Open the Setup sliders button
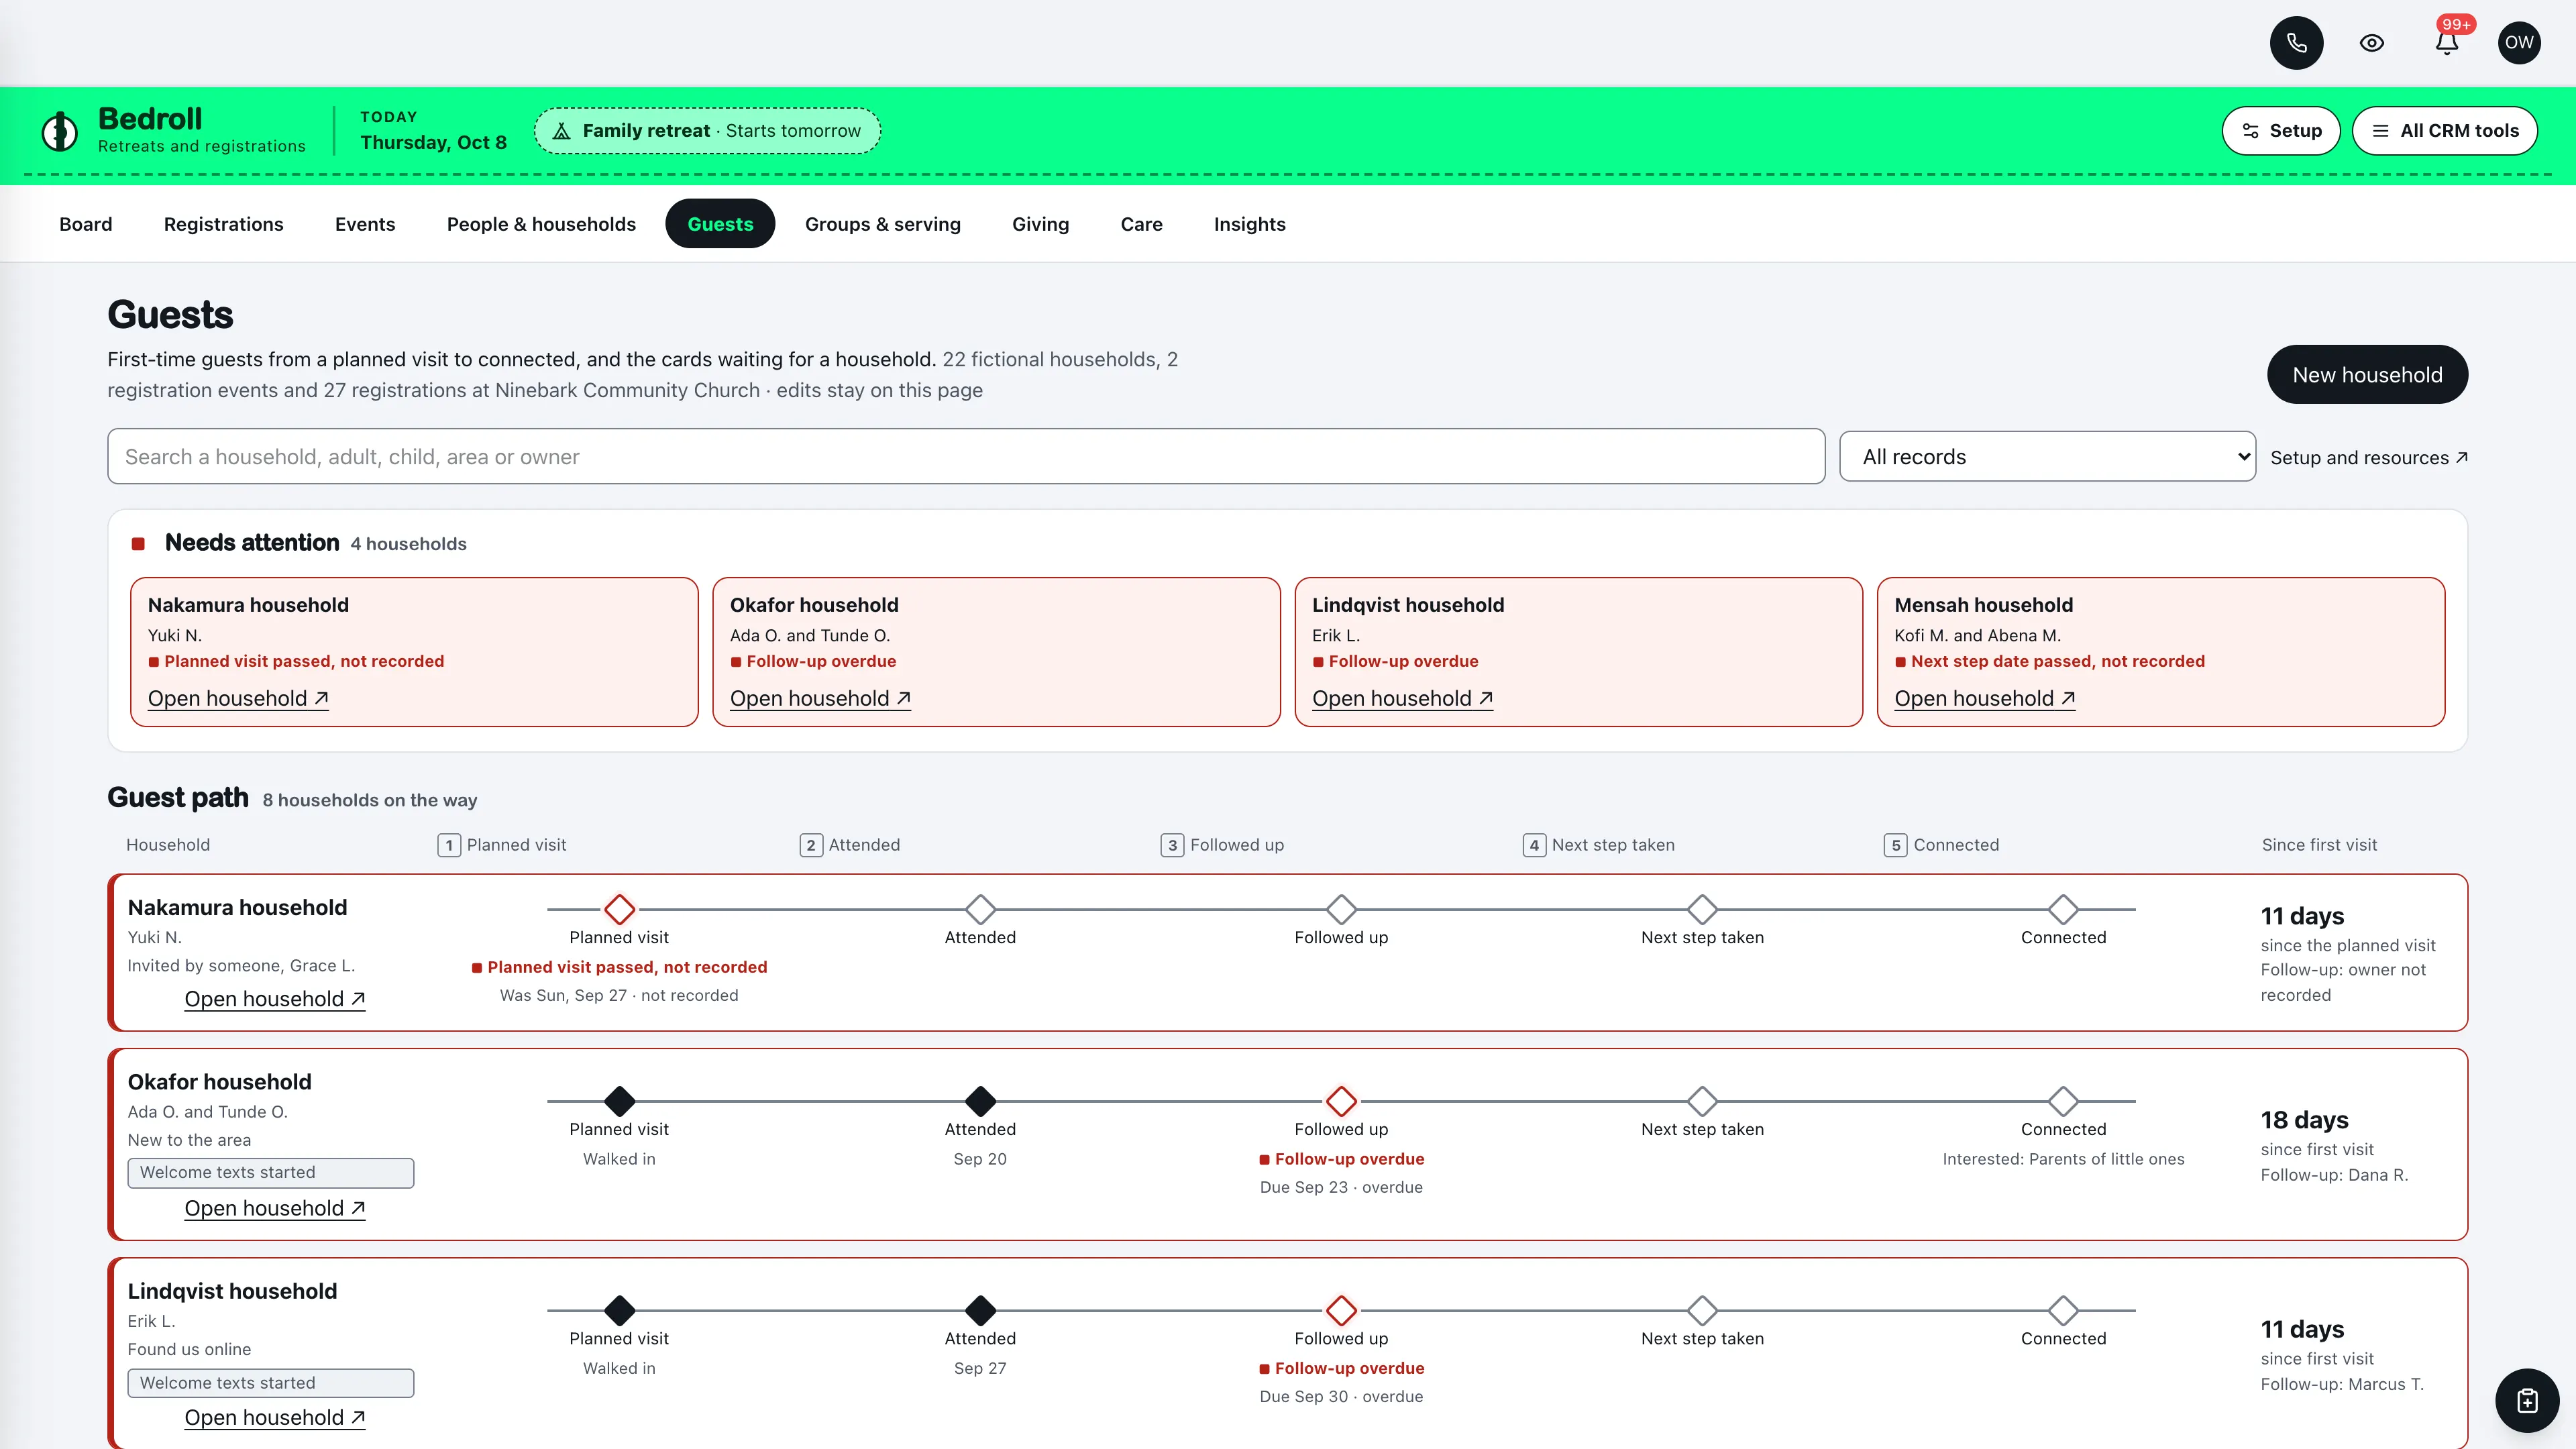Image resolution: width=2576 pixels, height=1449 pixels. click(x=2280, y=131)
